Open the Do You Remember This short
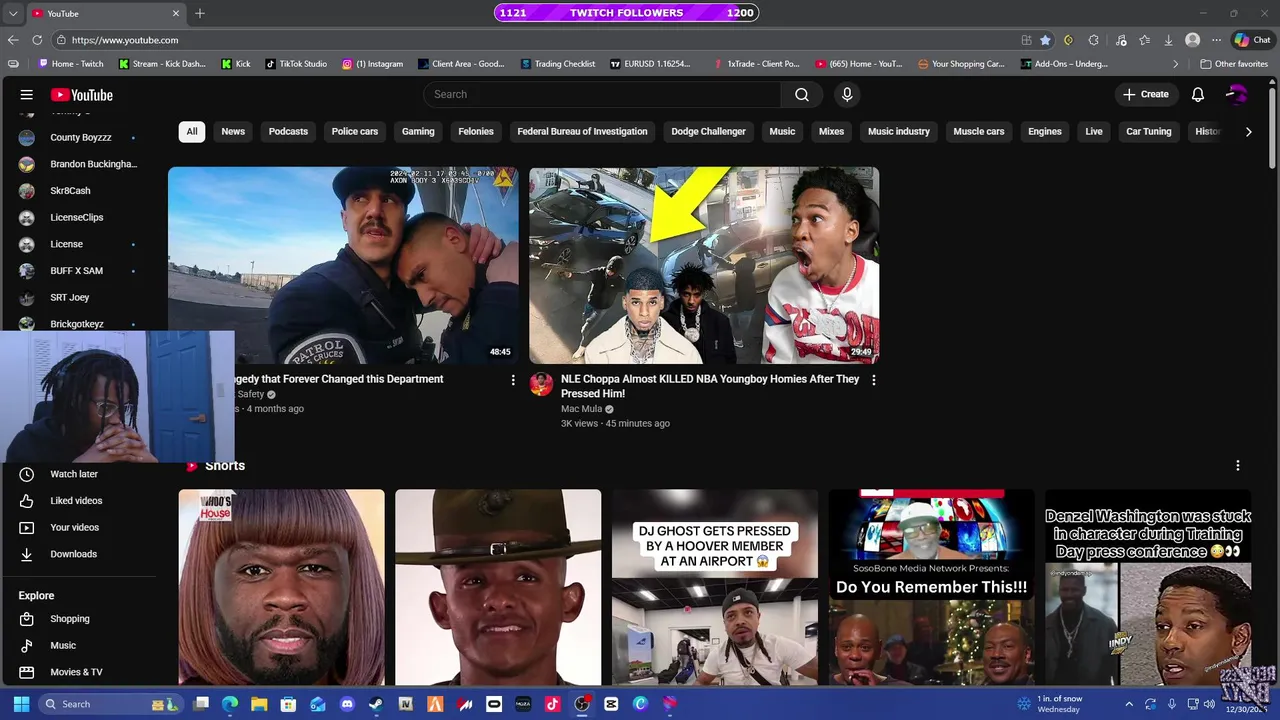 [x=931, y=587]
